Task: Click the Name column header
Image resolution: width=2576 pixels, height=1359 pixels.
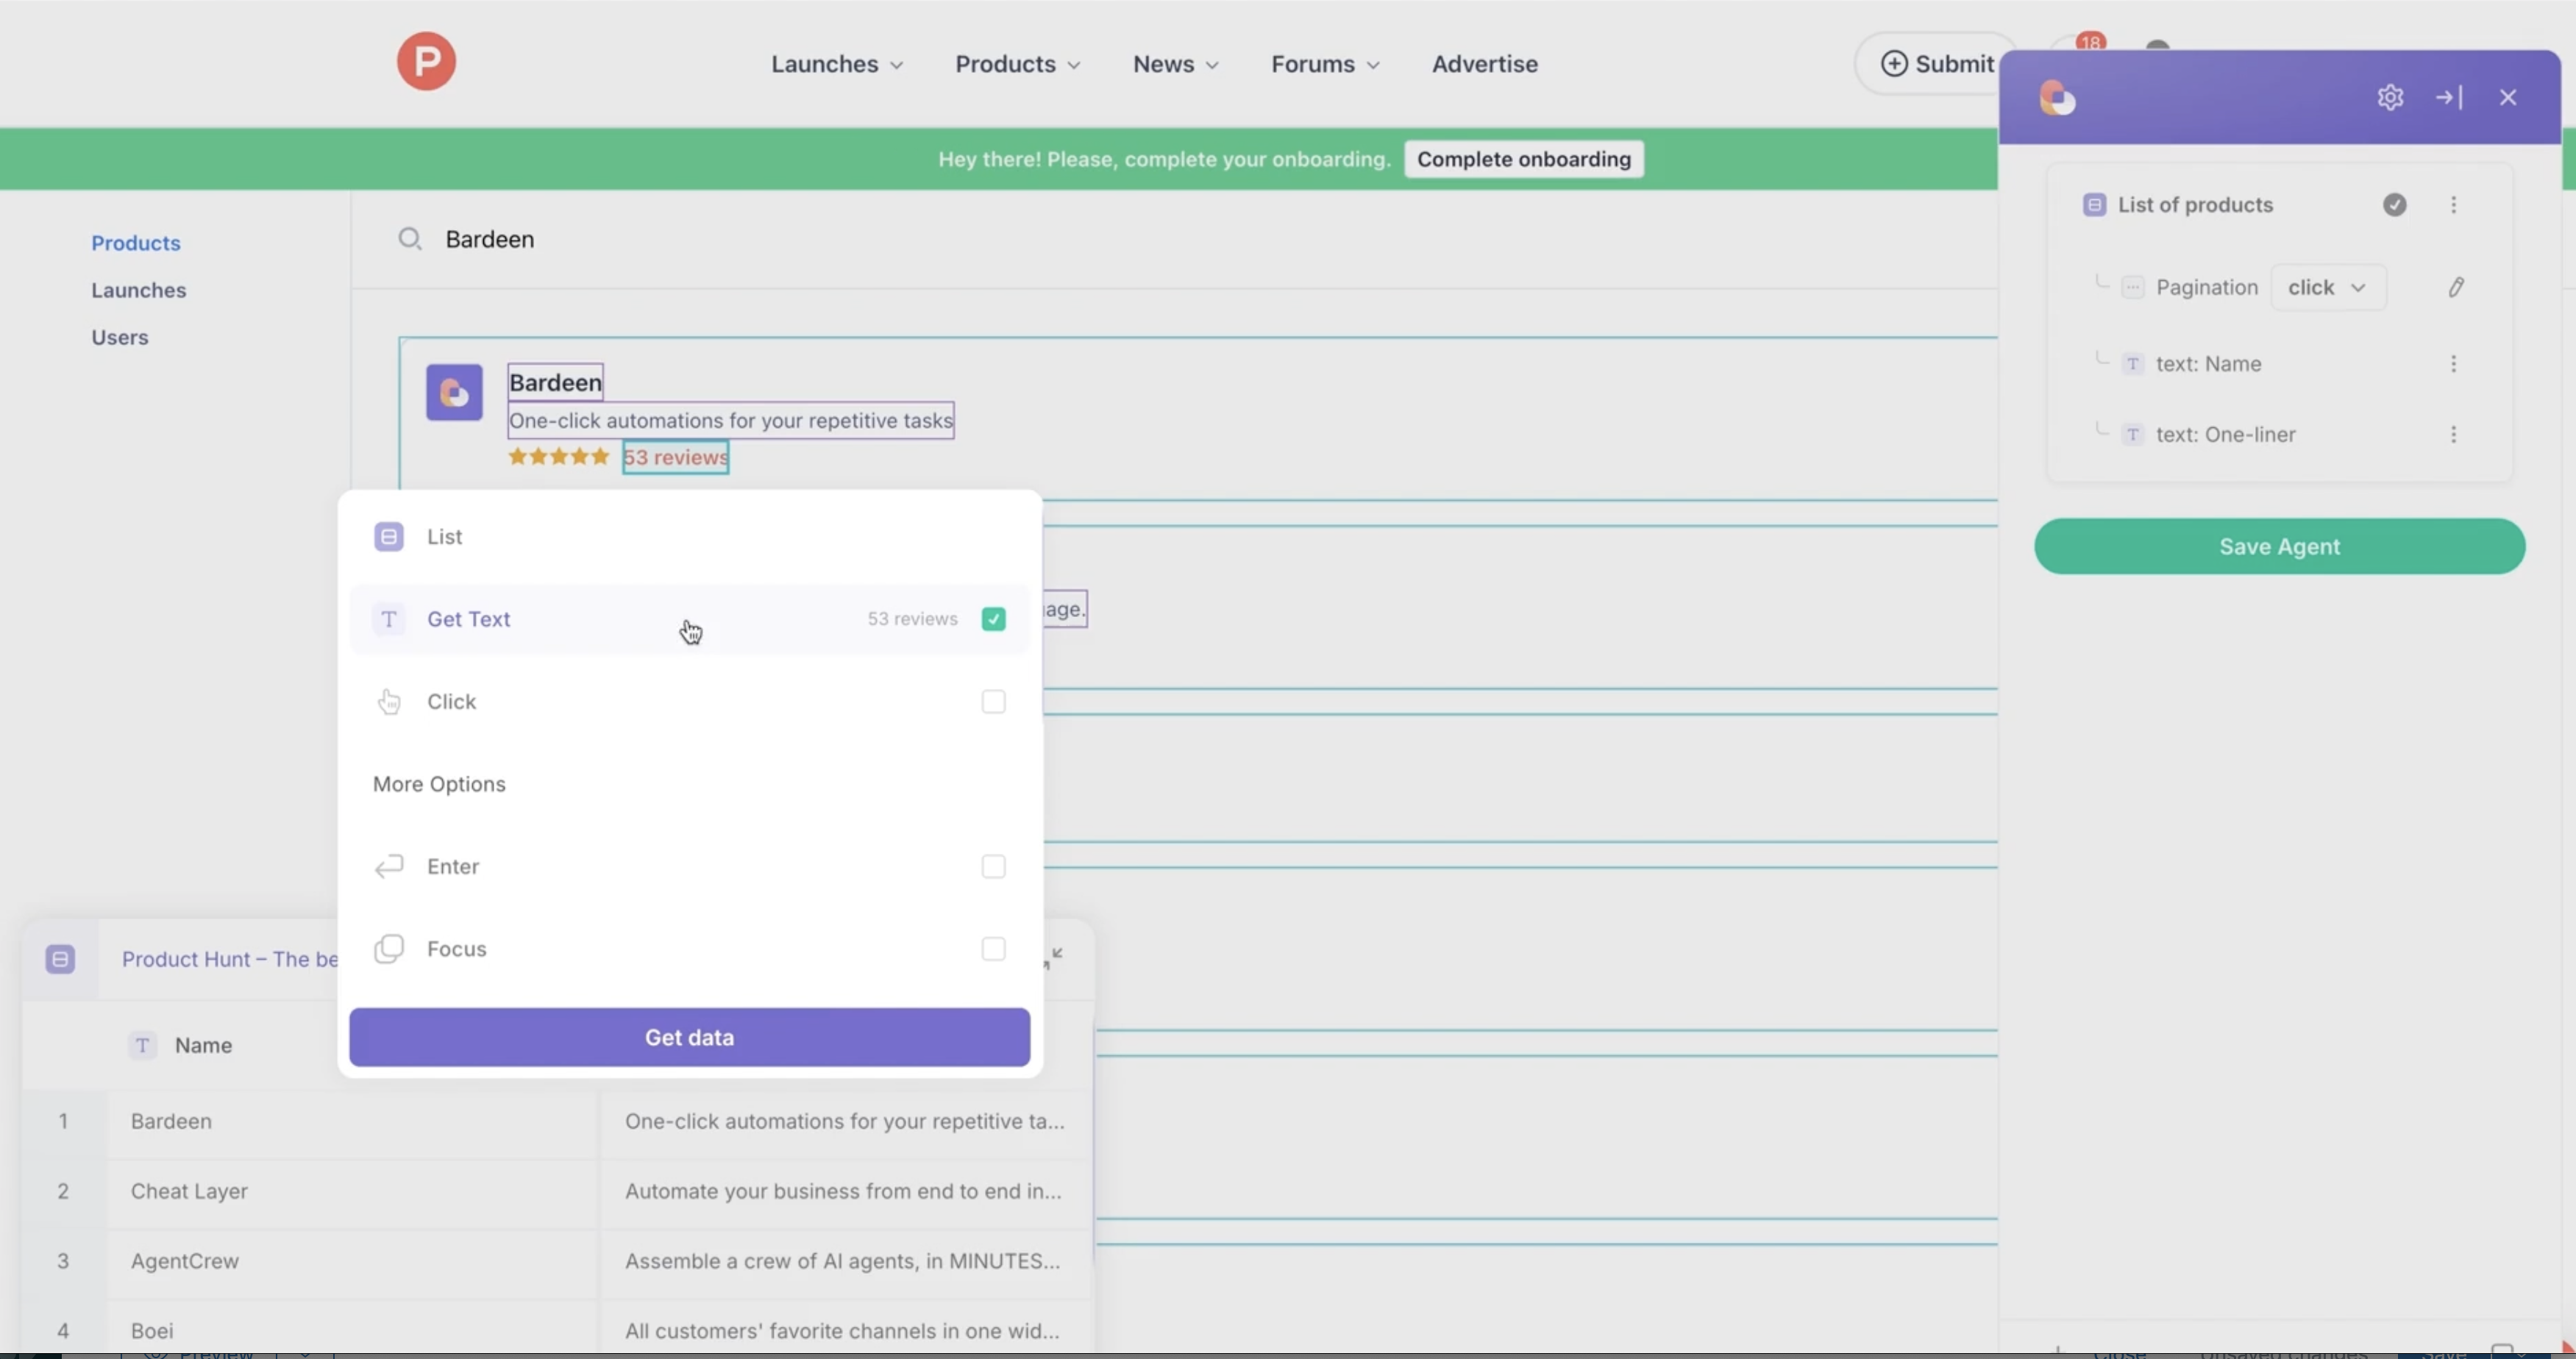Action: click(203, 1046)
